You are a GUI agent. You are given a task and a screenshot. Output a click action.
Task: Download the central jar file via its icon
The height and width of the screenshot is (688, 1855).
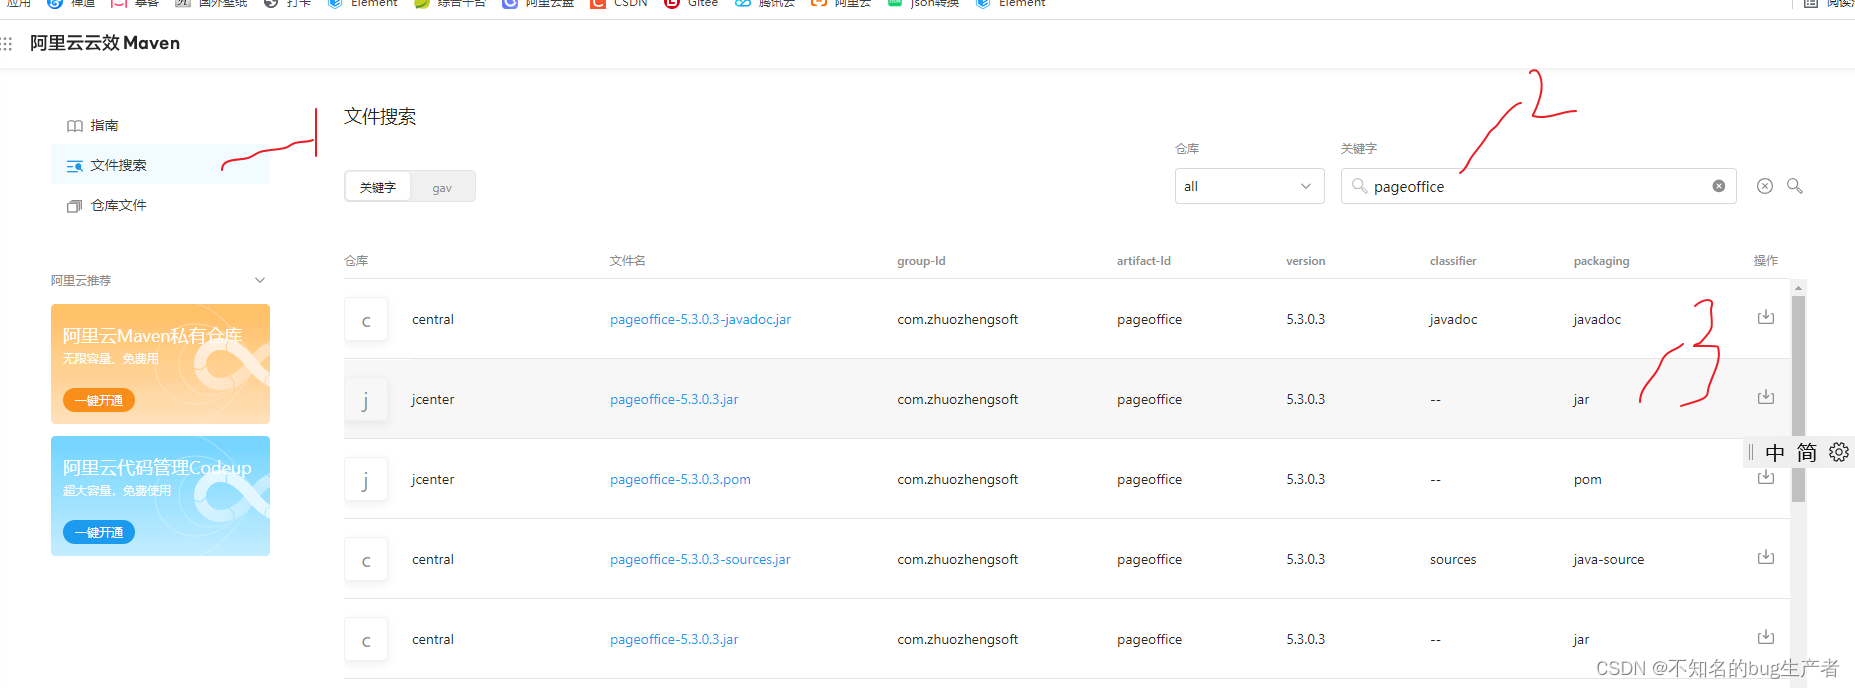pos(1766,637)
